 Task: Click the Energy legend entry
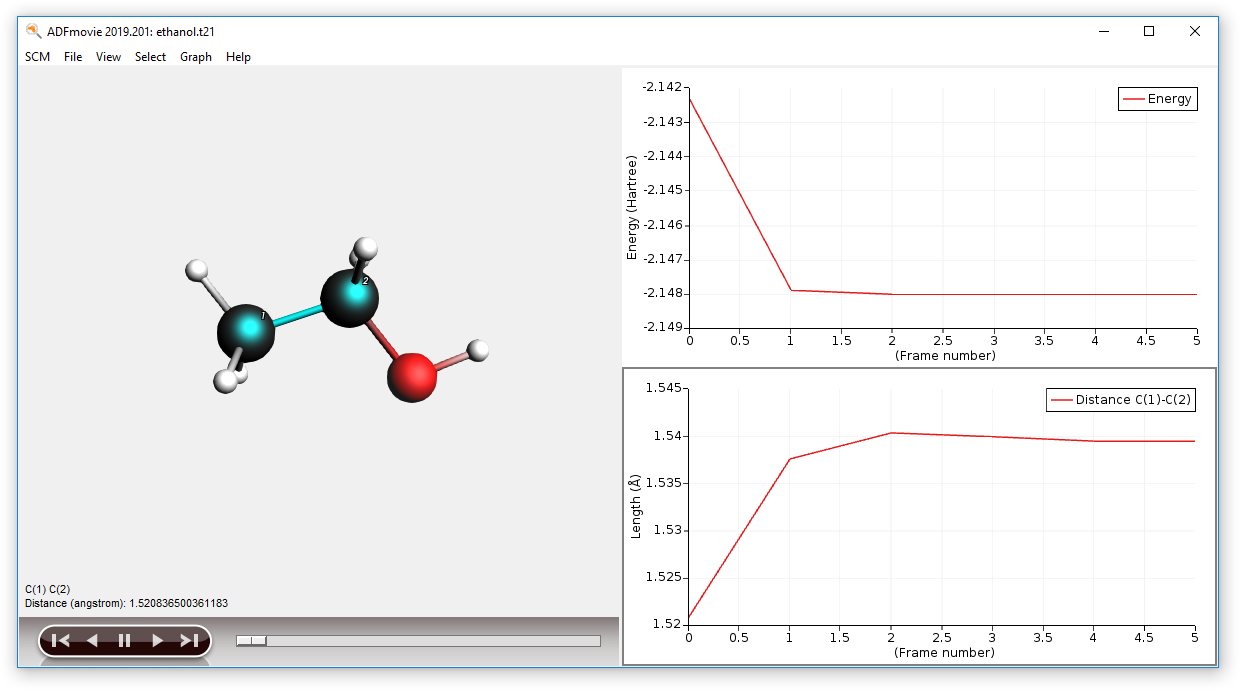click(x=1158, y=99)
